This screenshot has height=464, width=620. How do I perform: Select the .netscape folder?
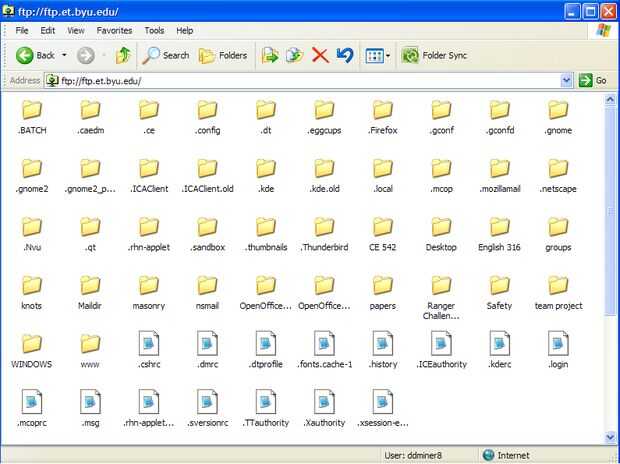[558, 176]
